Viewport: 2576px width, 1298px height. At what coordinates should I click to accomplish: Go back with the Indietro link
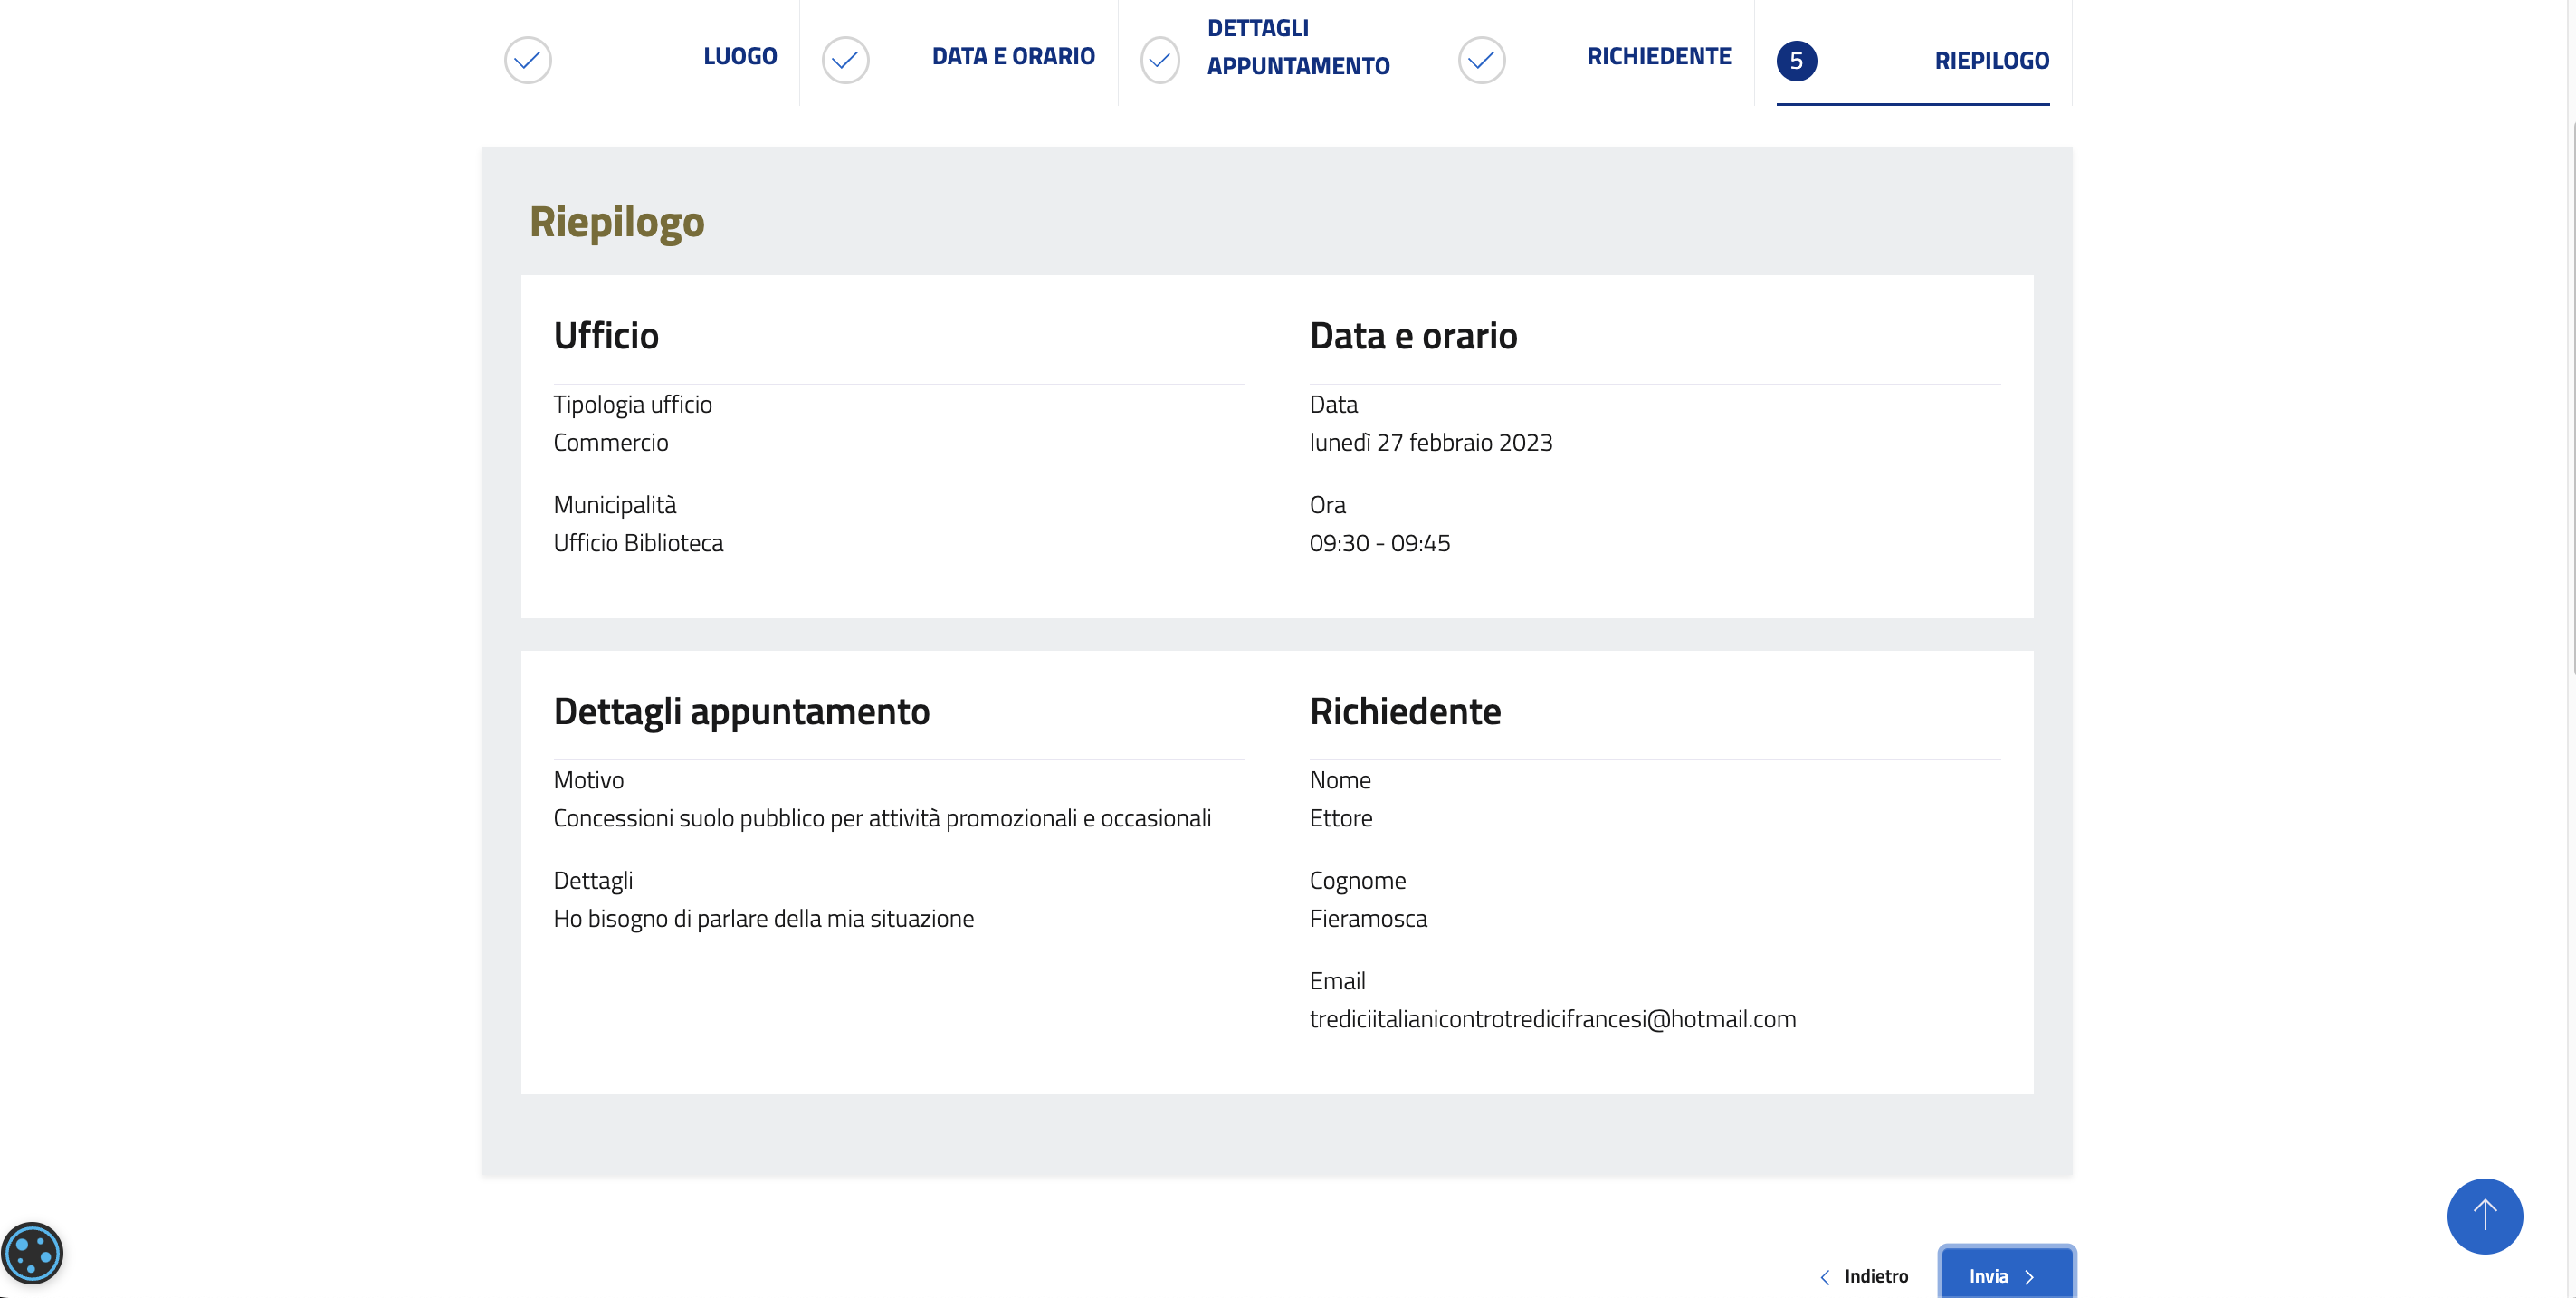pyautogui.click(x=1875, y=1276)
